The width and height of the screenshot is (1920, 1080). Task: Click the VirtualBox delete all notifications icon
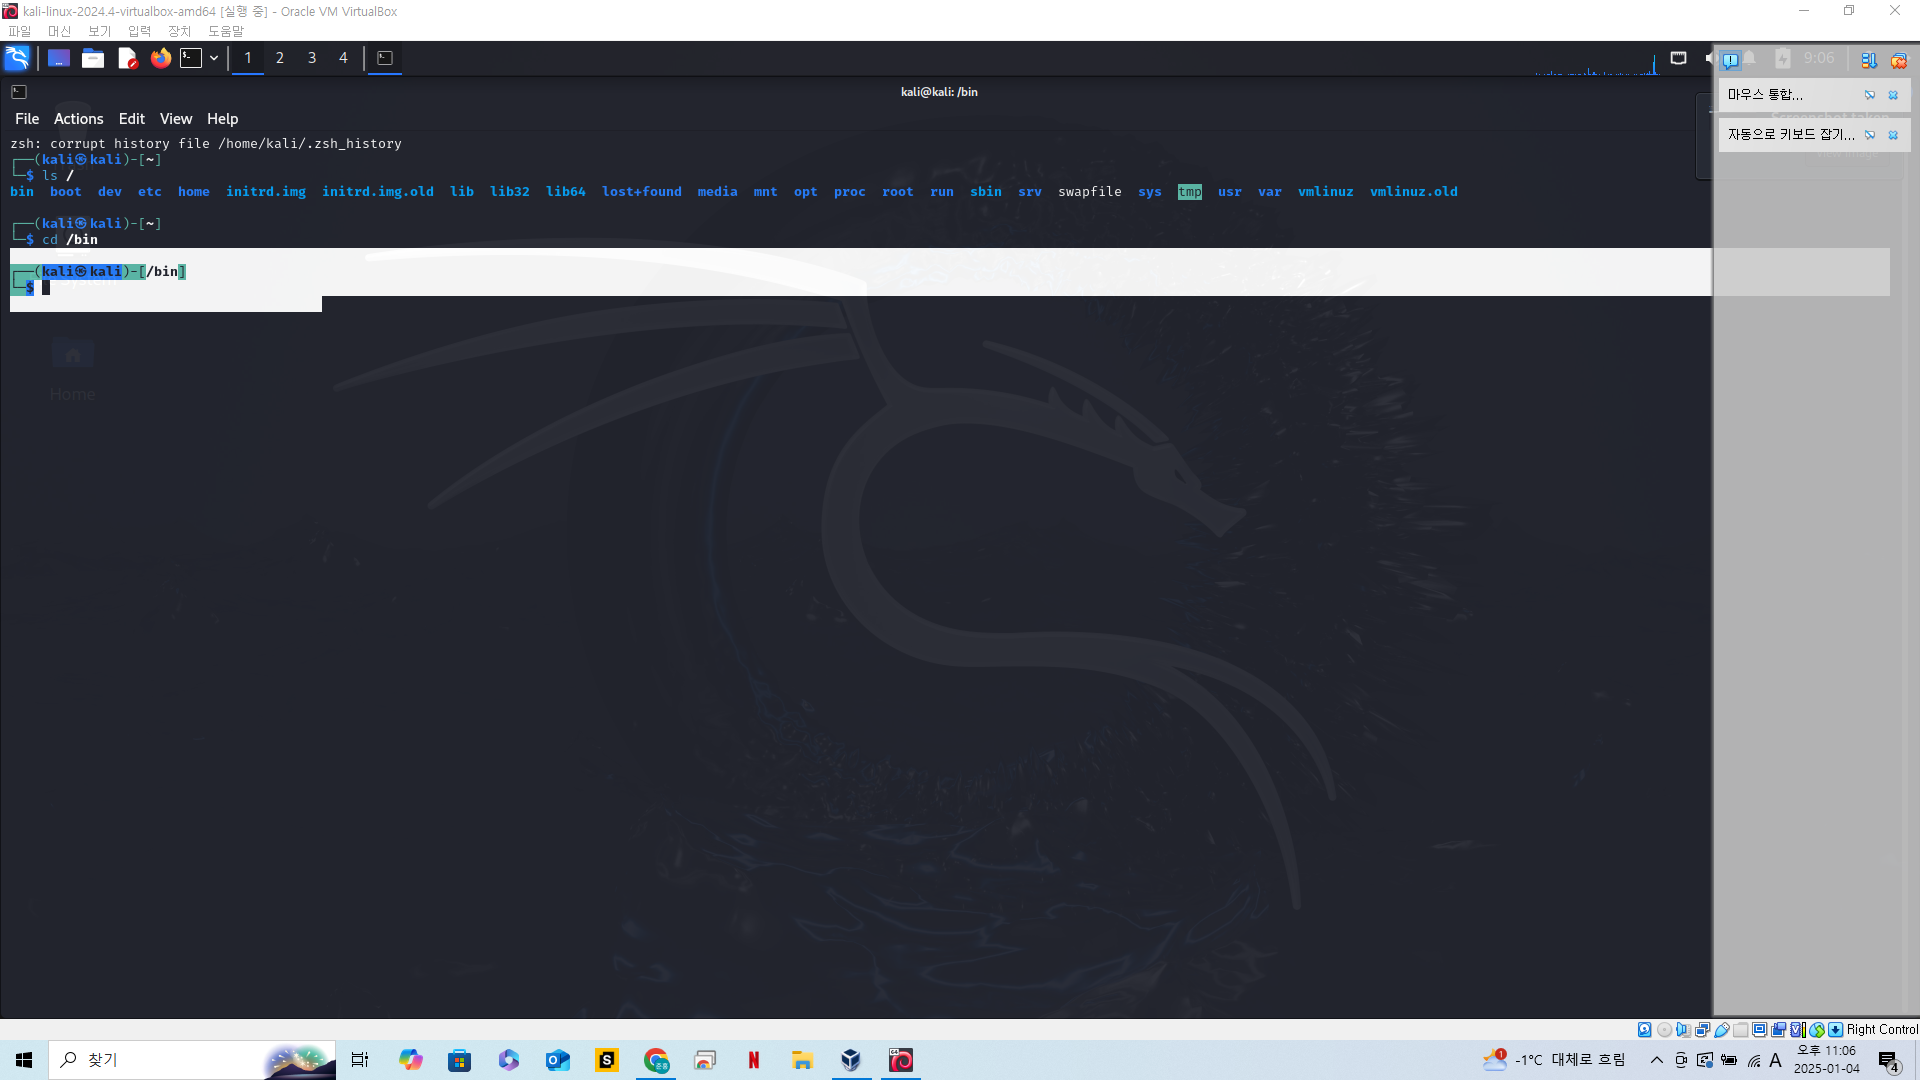pos(1898,60)
